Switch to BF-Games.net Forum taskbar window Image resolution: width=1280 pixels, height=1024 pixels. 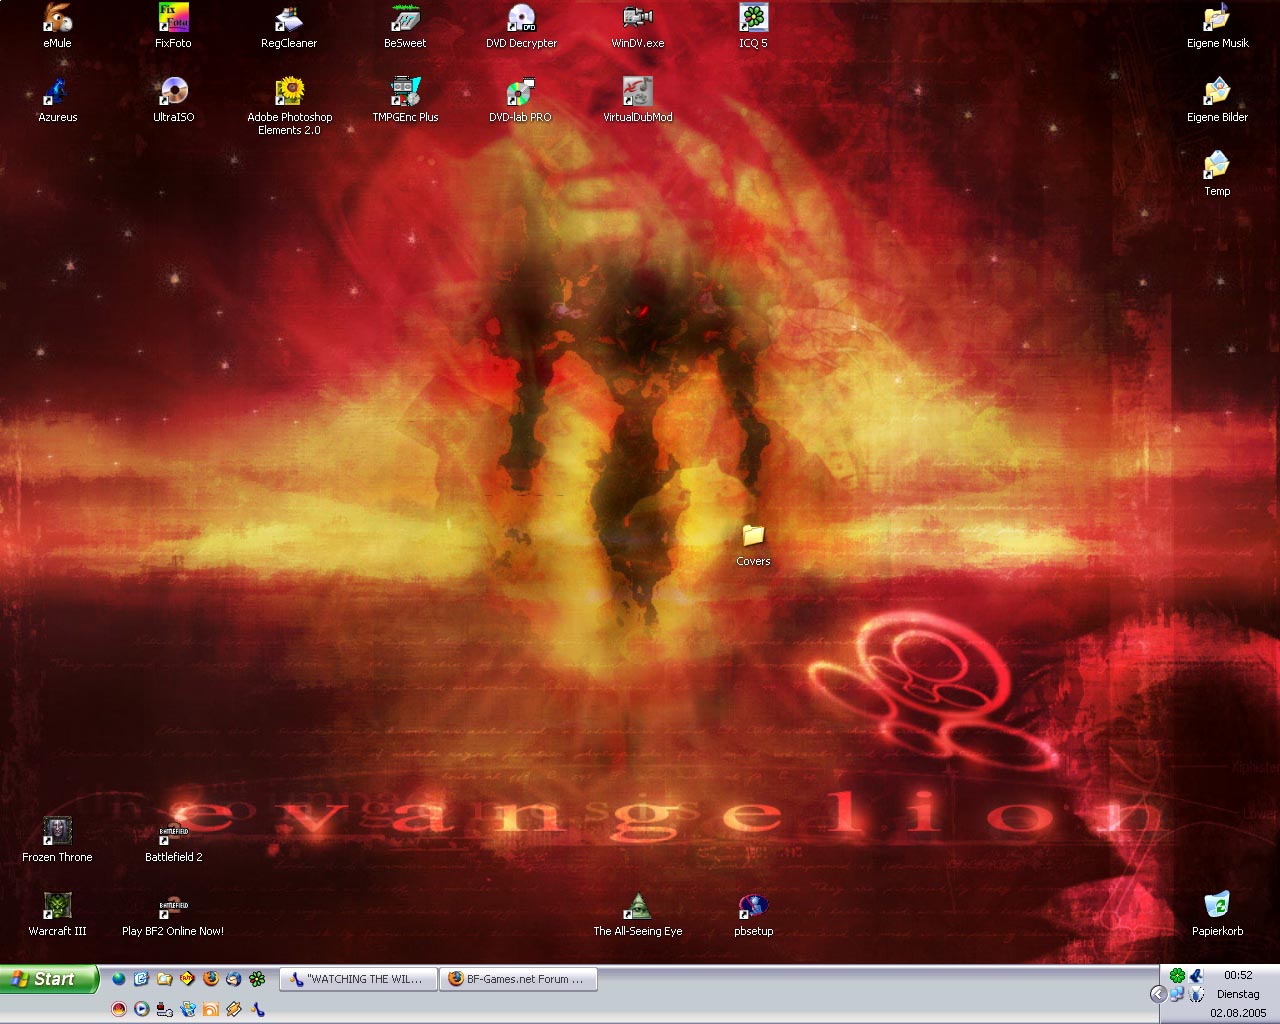(x=519, y=979)
